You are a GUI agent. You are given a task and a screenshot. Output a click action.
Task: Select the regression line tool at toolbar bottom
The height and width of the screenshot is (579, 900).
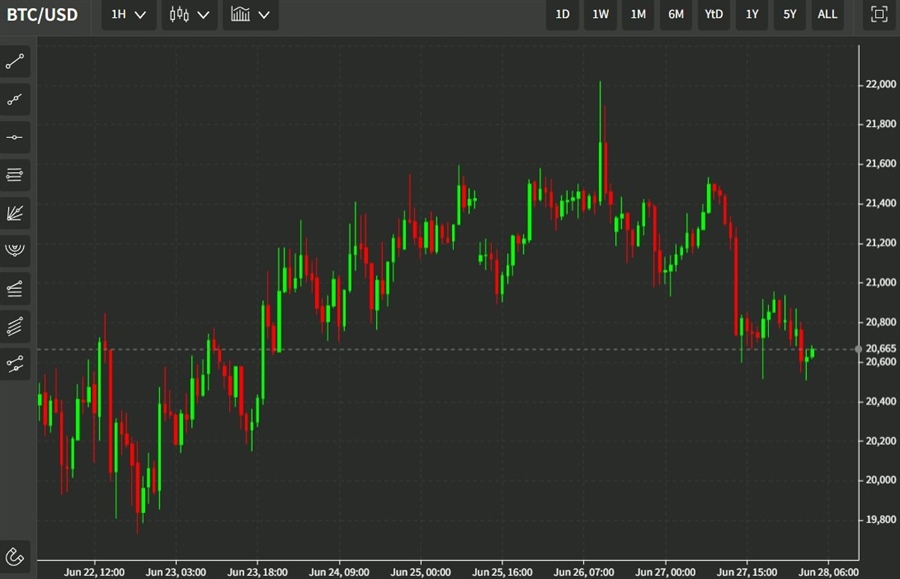pyautogui.click(x=15, y=363)
